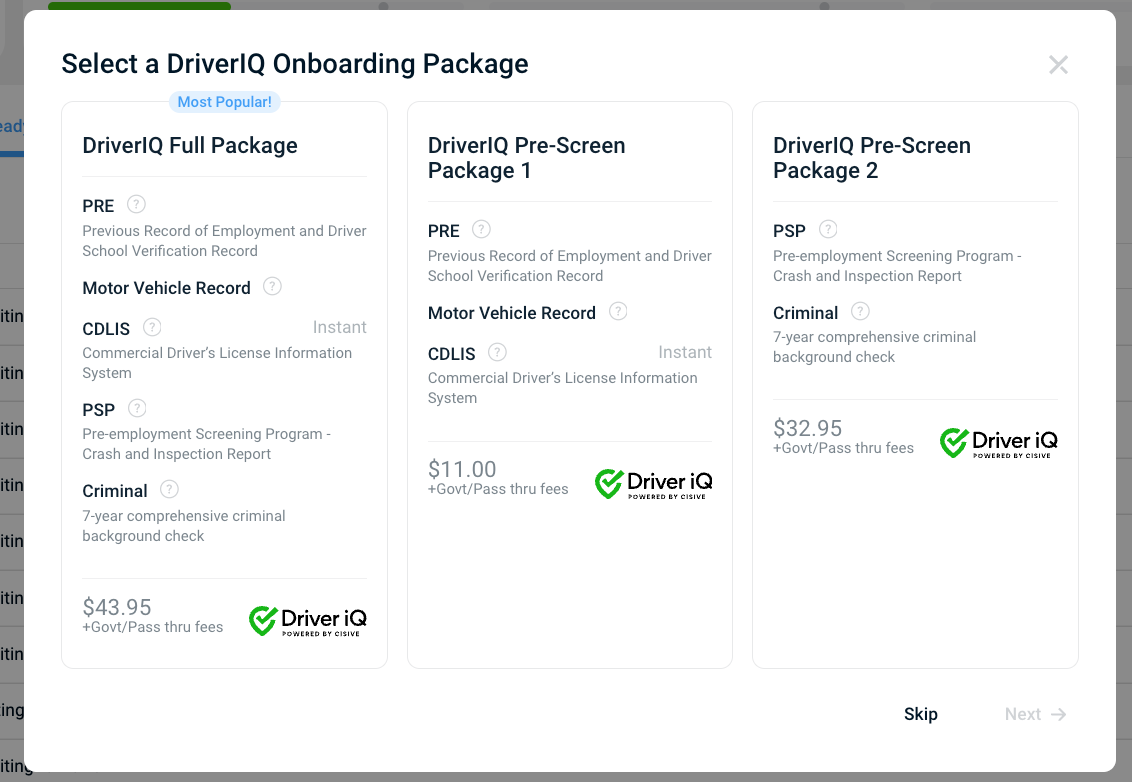
Task: Open PRE help icon in Full Package
Action: pos(136,204)
